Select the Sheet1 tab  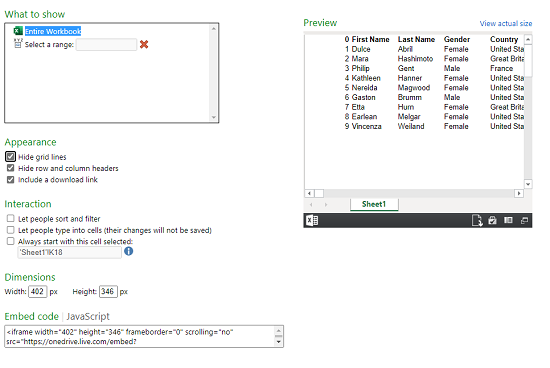[374, 204]
